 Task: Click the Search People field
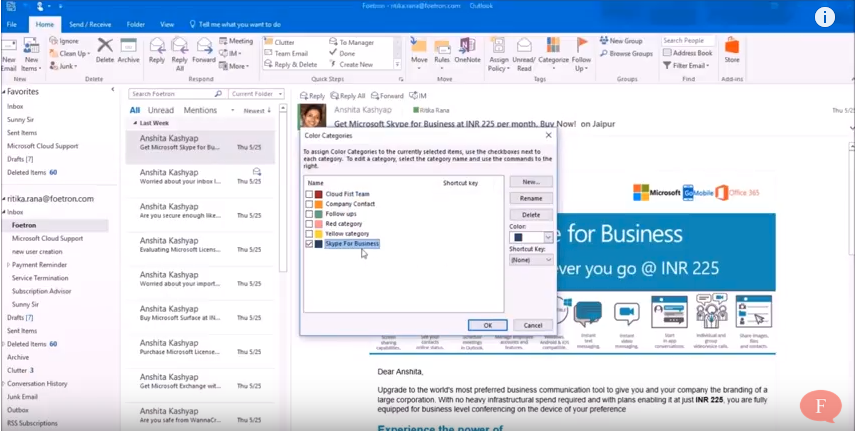(688, 40)
